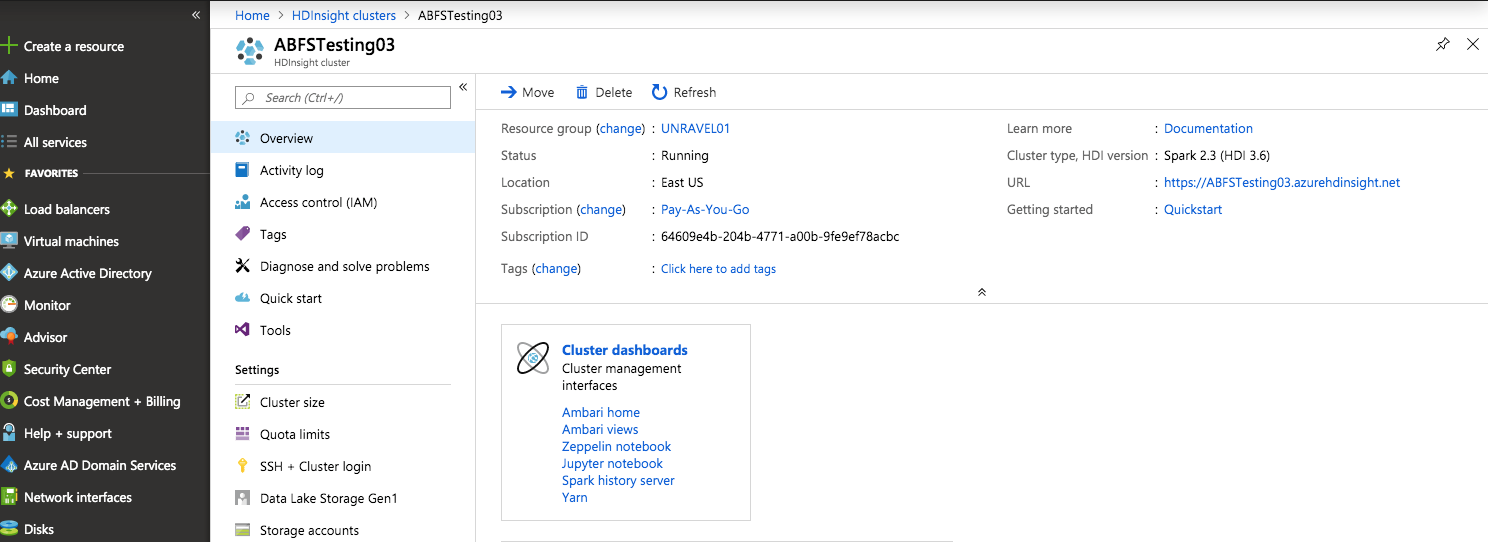Click the SSH + Cluster login key icon

(x=242, y=466)
